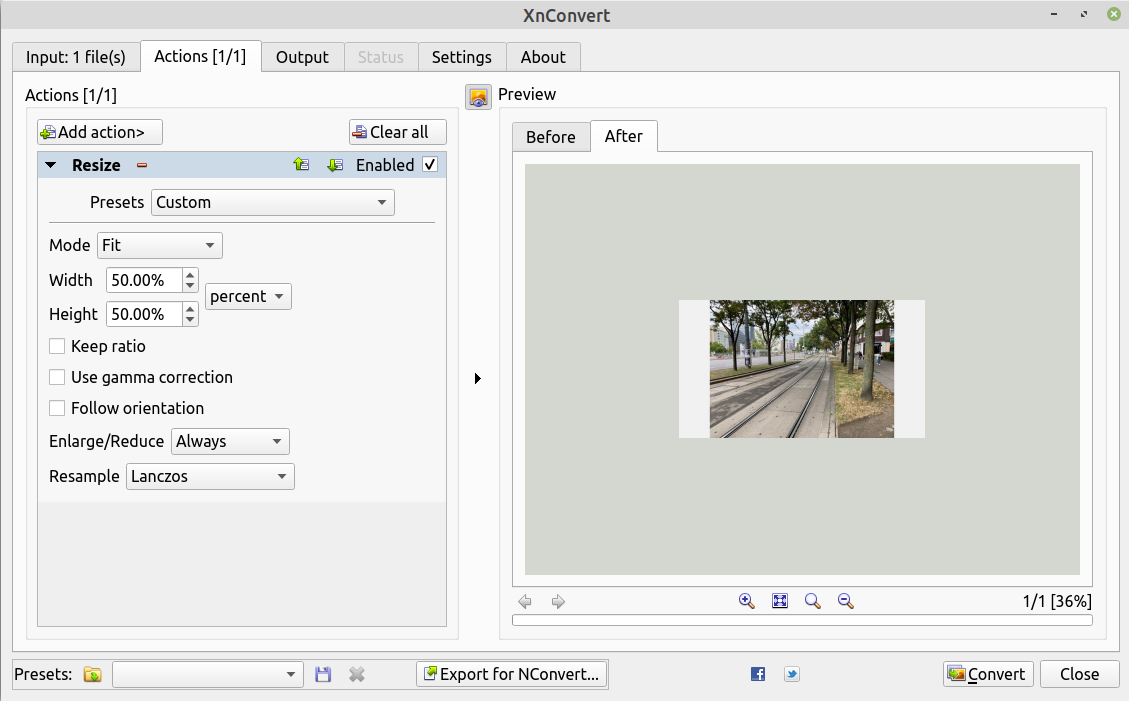Click inside the Width value field

pos(142,281)
